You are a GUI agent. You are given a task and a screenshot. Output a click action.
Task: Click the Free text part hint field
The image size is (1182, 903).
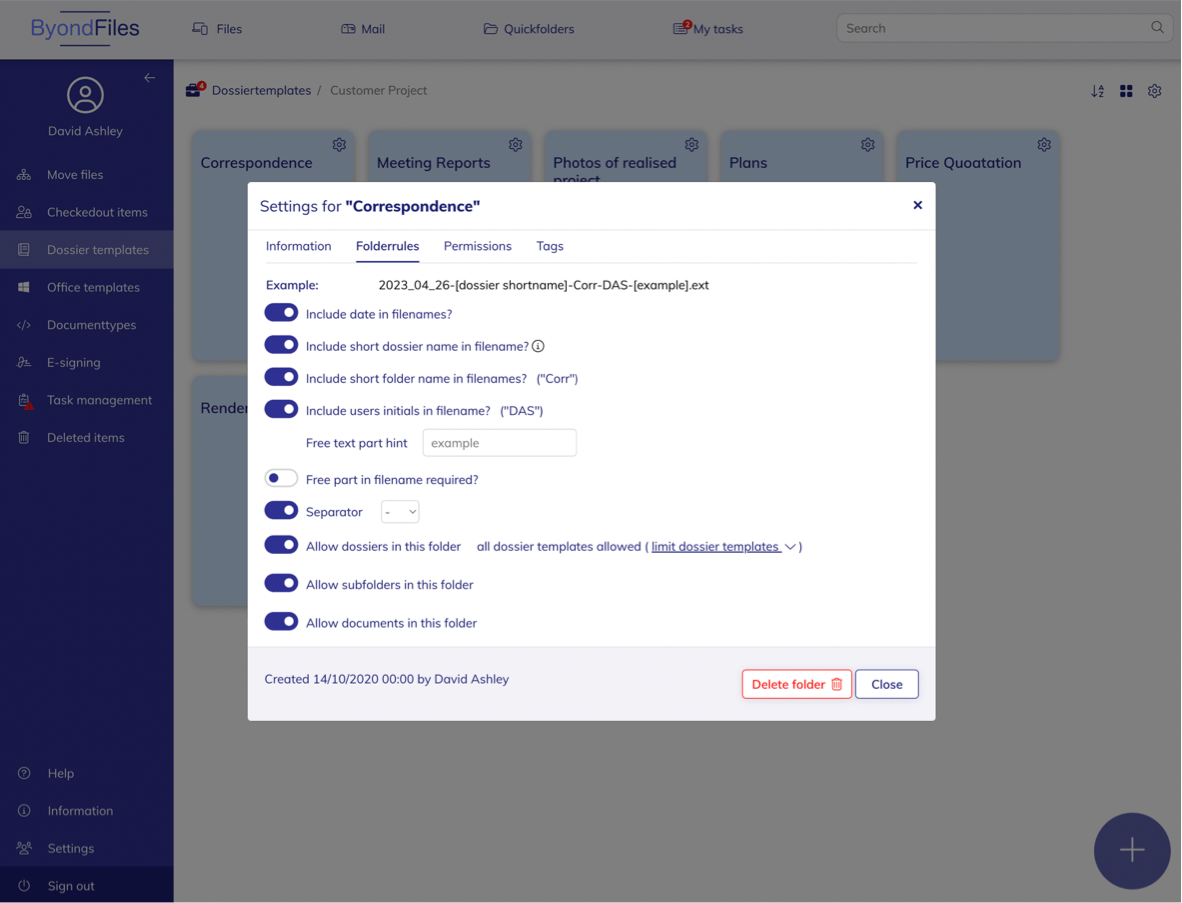pos(499,443)
